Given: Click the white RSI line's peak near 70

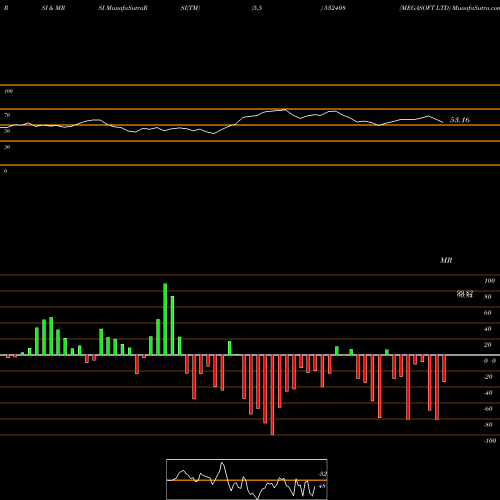Looking at the screenshot, I should coord(284,109).
